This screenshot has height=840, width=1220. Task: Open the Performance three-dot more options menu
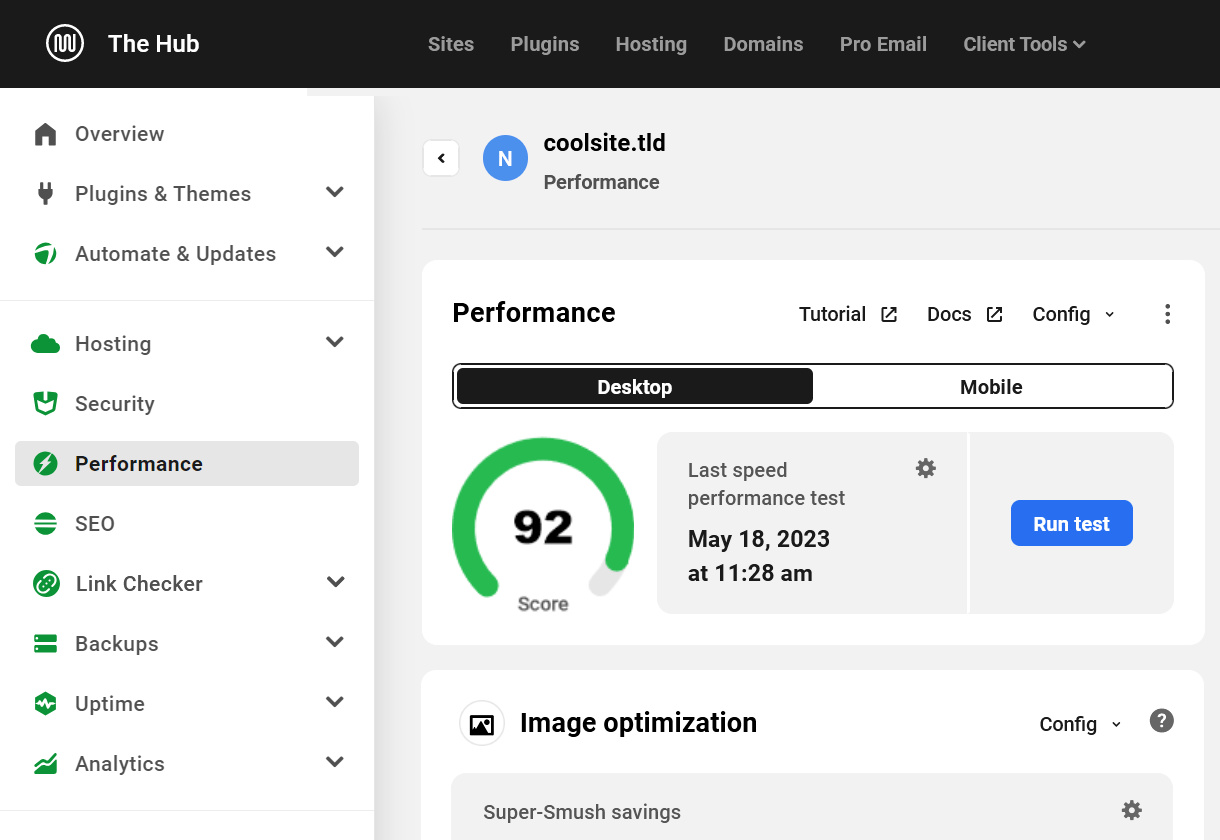coord(1167,314)
